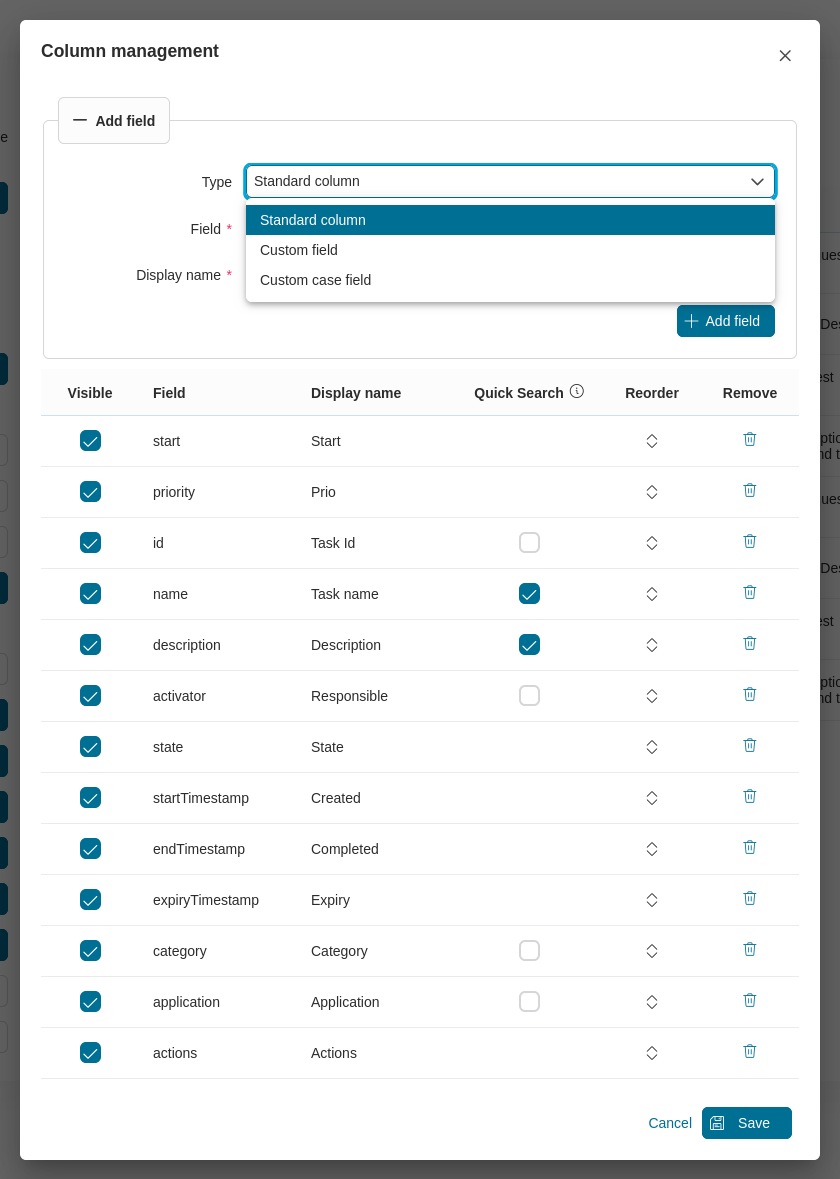Delete the priority field row

click(x=750, y=490)
